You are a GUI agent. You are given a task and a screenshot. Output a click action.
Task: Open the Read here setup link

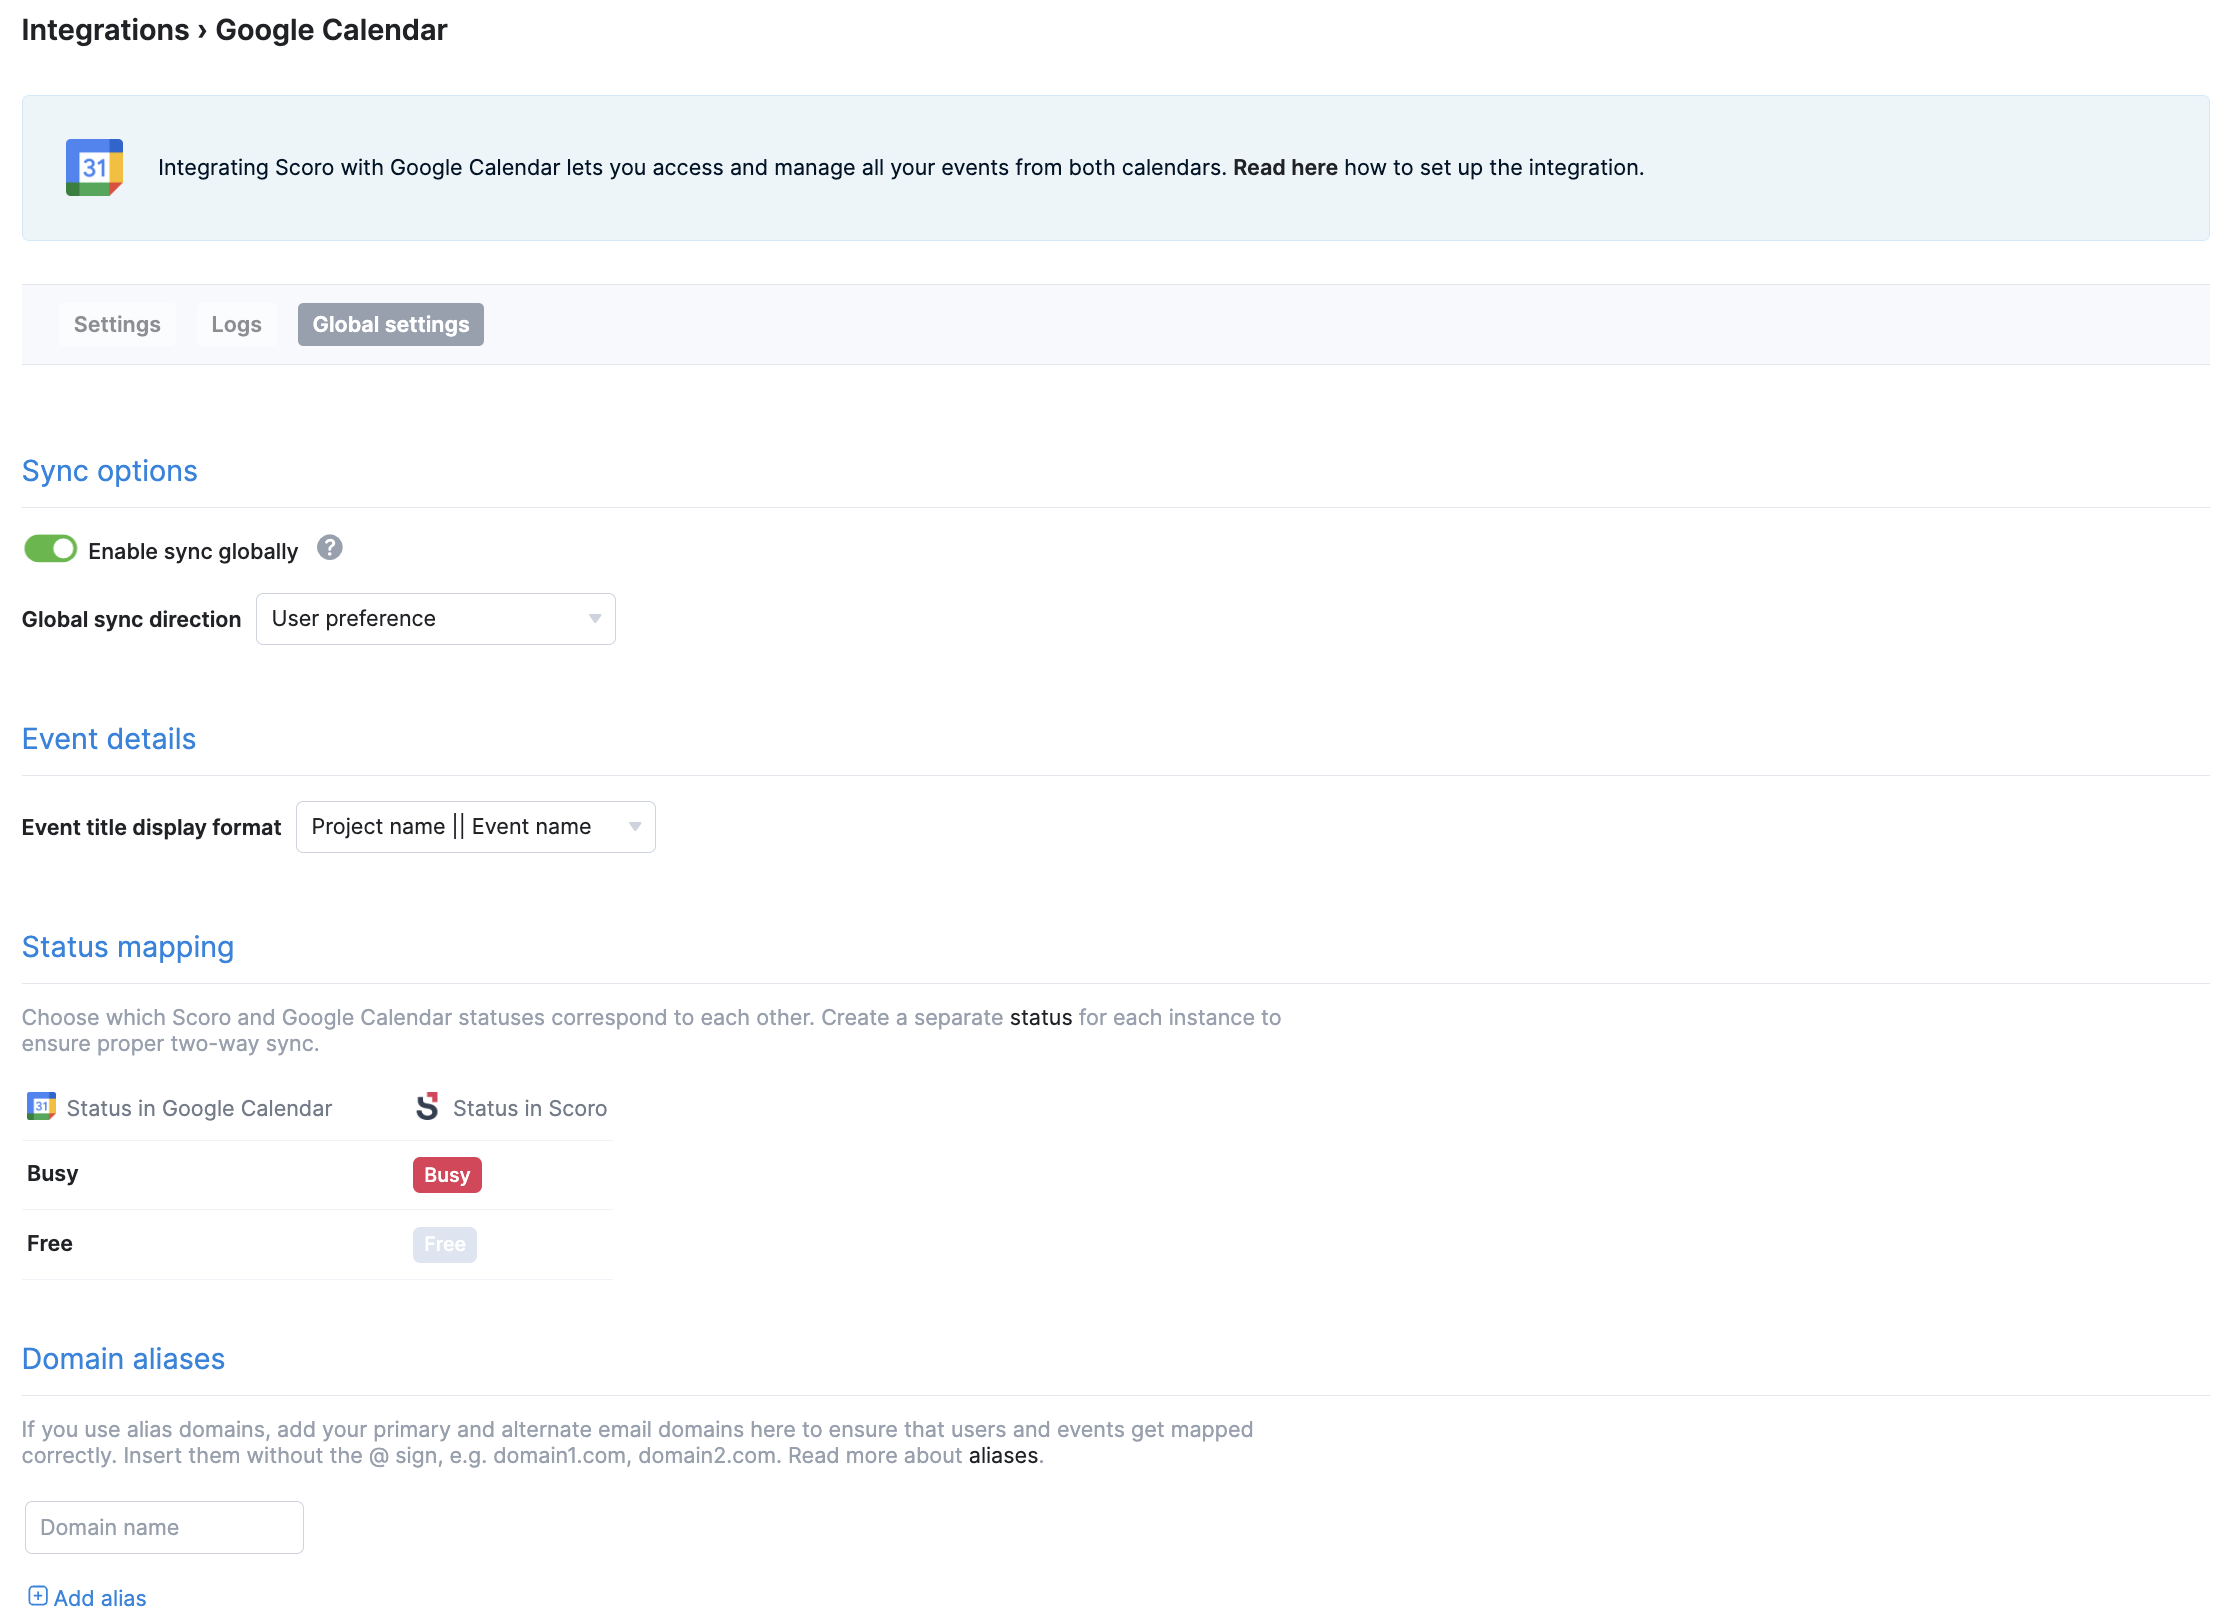[x=1285, y=167]
